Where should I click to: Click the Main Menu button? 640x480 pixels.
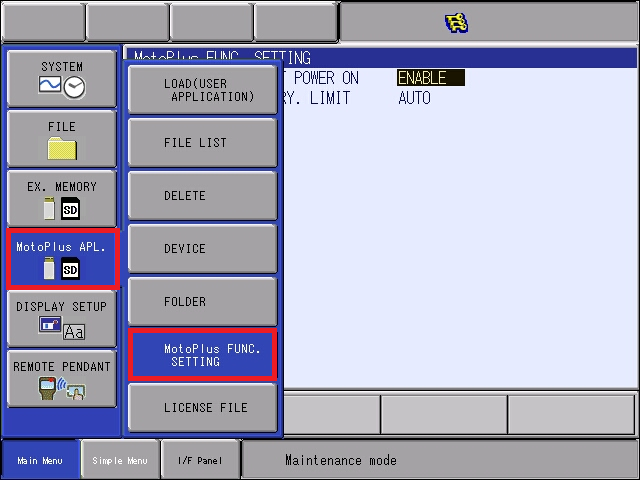(40, 460)
